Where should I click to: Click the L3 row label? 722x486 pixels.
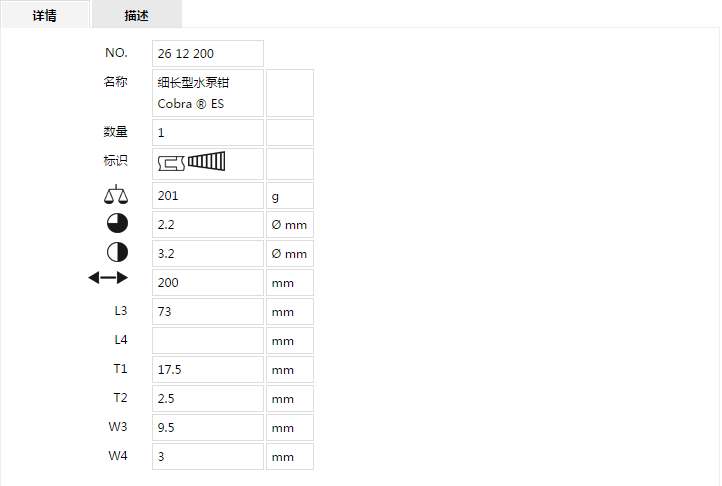(121, 311)
